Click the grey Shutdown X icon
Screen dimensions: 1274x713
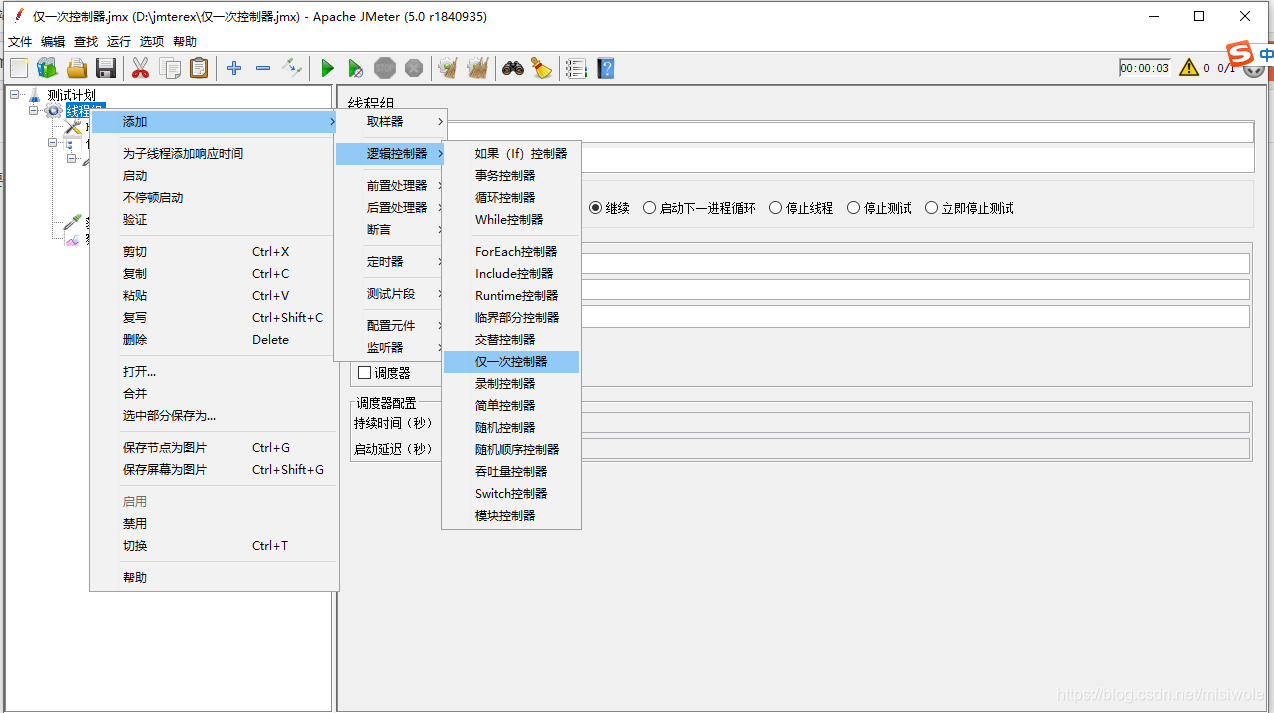point(414,68)
